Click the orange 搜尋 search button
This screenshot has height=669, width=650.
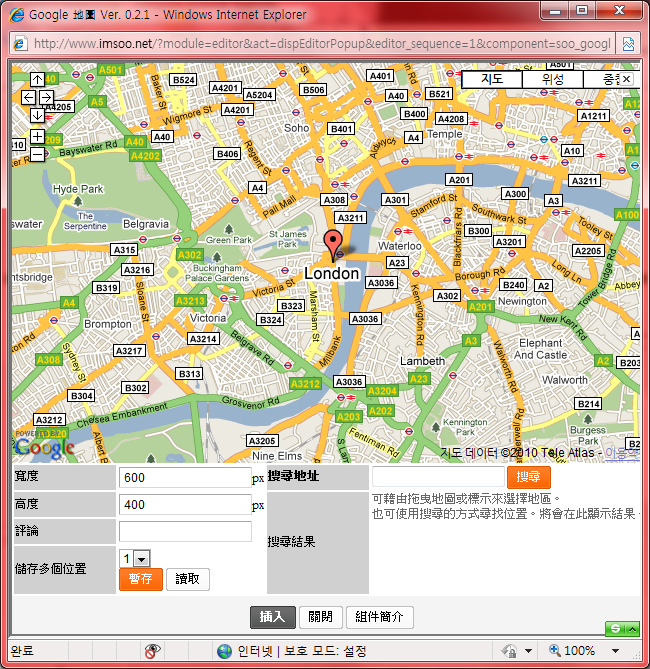[529, 477]
